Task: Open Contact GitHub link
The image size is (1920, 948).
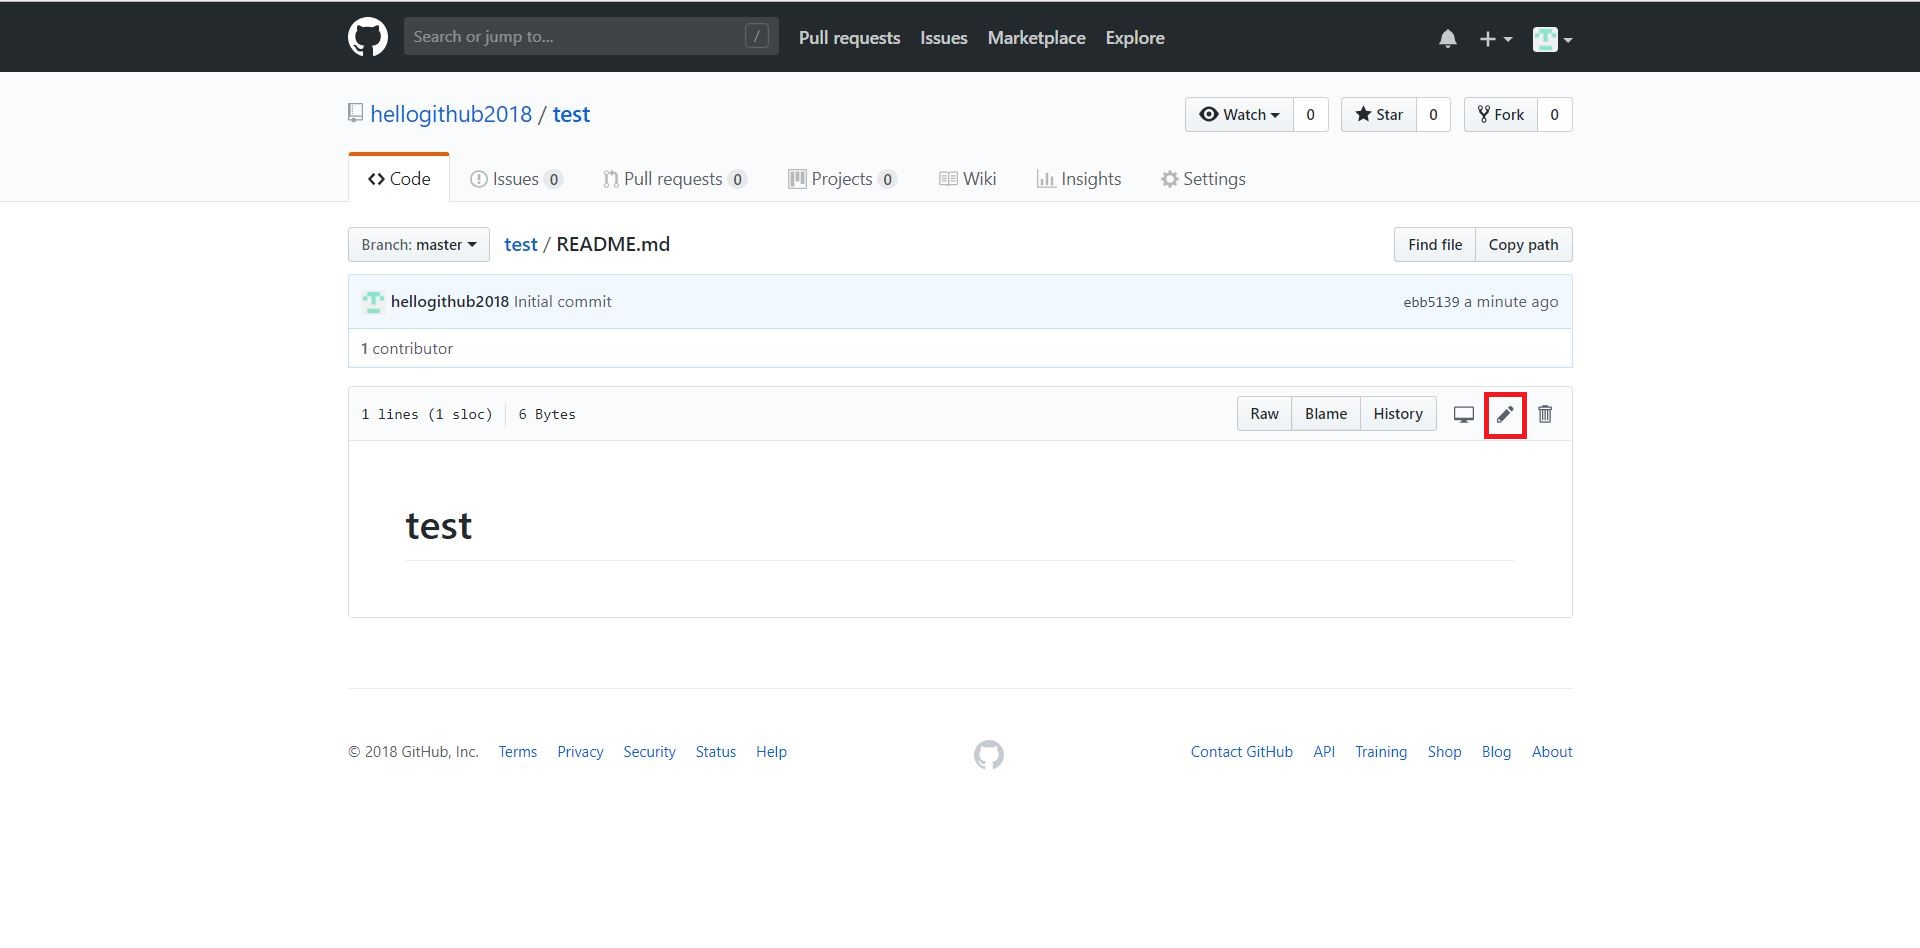Action: [1241, 752]
